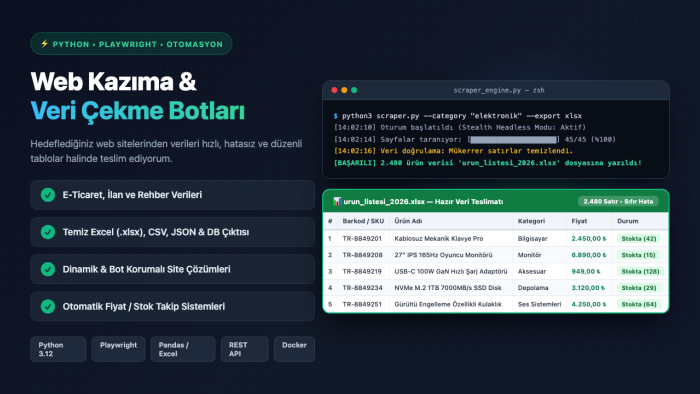Click the terminal progress bar for Sayfalar taranıyor

[x=513, y=139]
